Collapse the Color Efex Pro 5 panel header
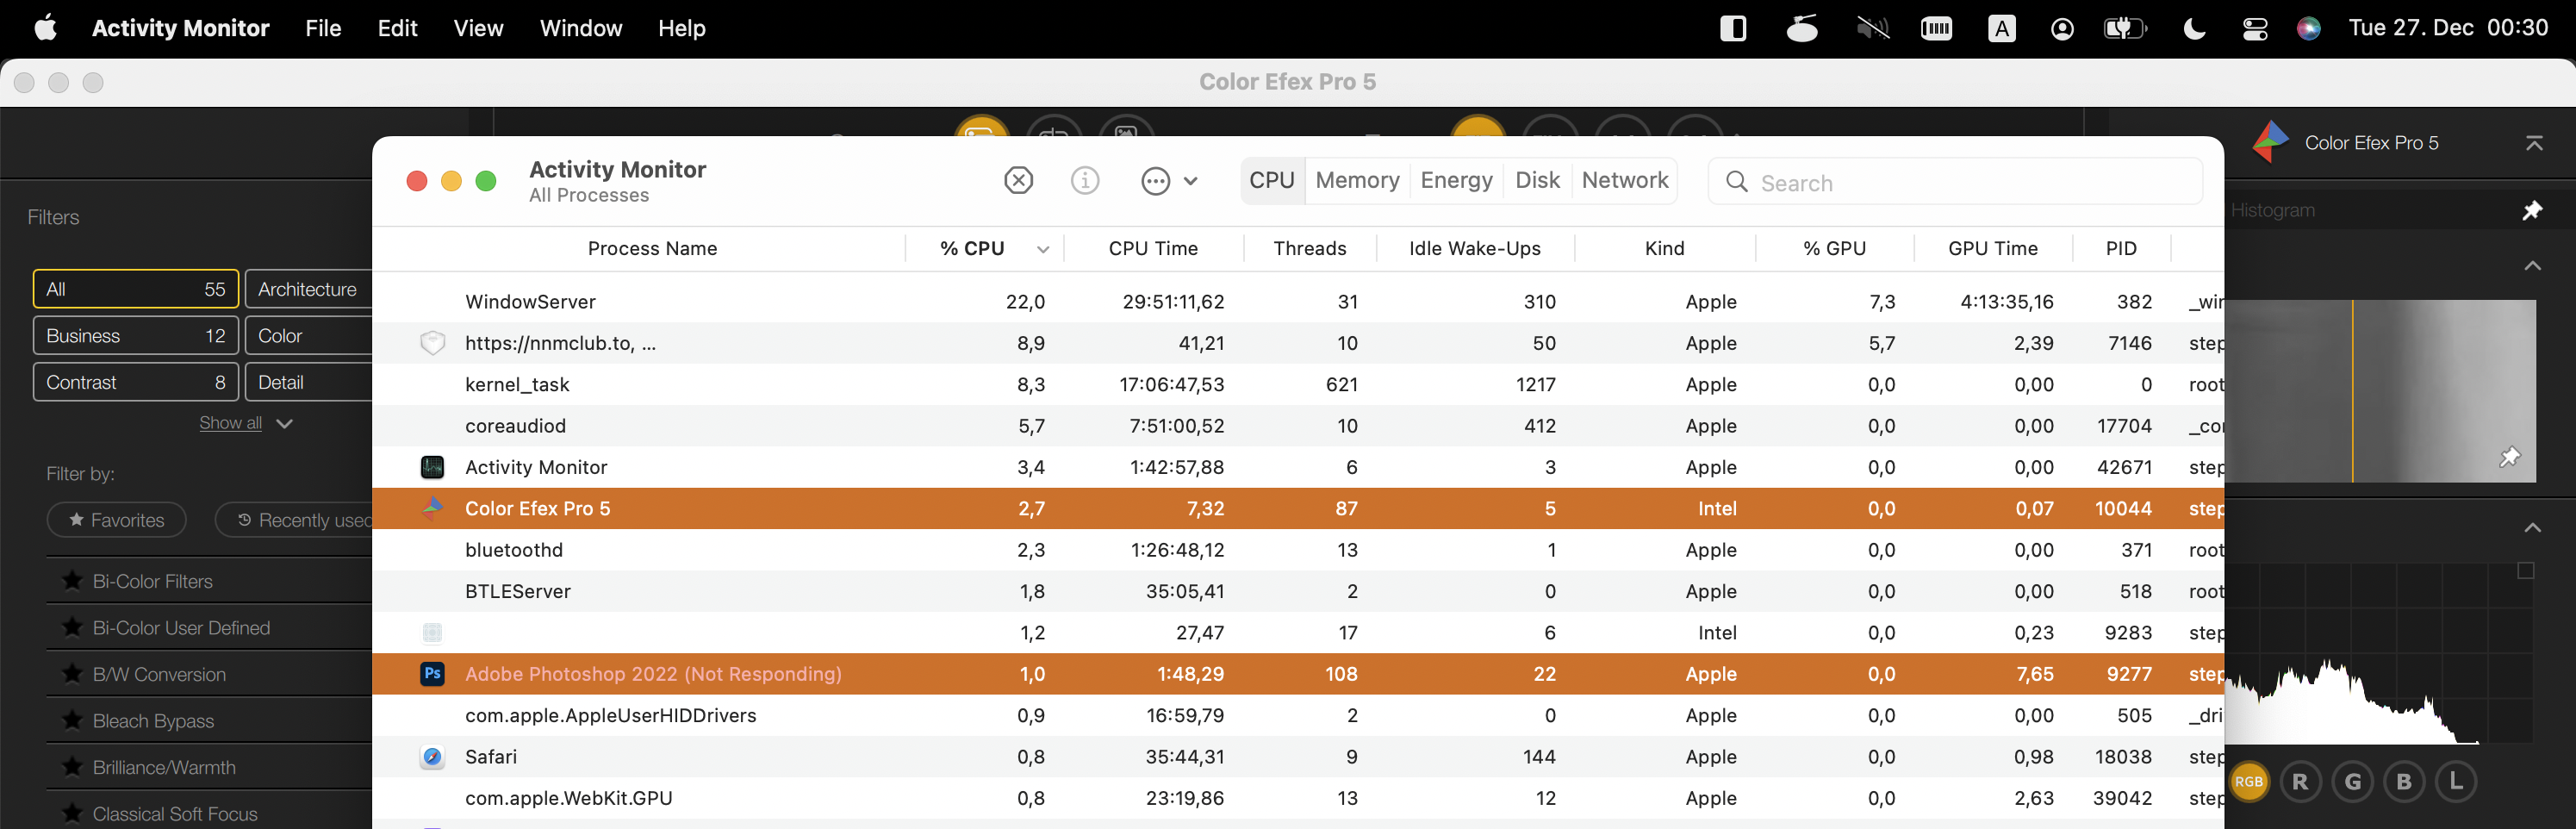 pyautogui.click(x=2533, y=143)
